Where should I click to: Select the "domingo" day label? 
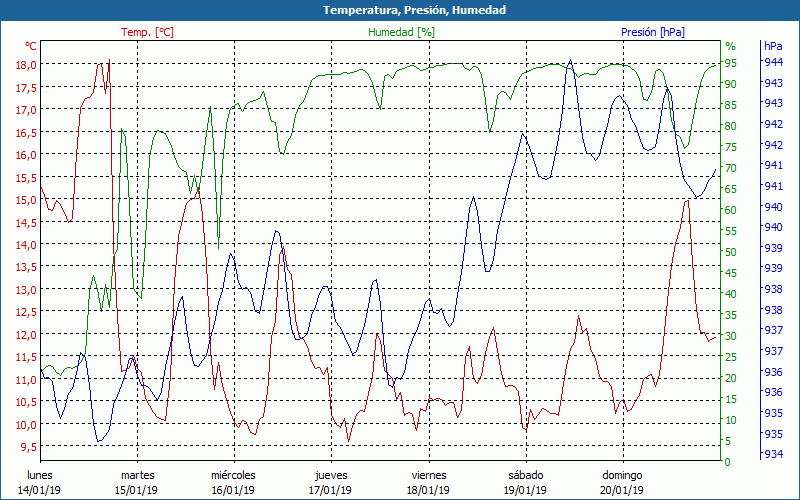622,475
